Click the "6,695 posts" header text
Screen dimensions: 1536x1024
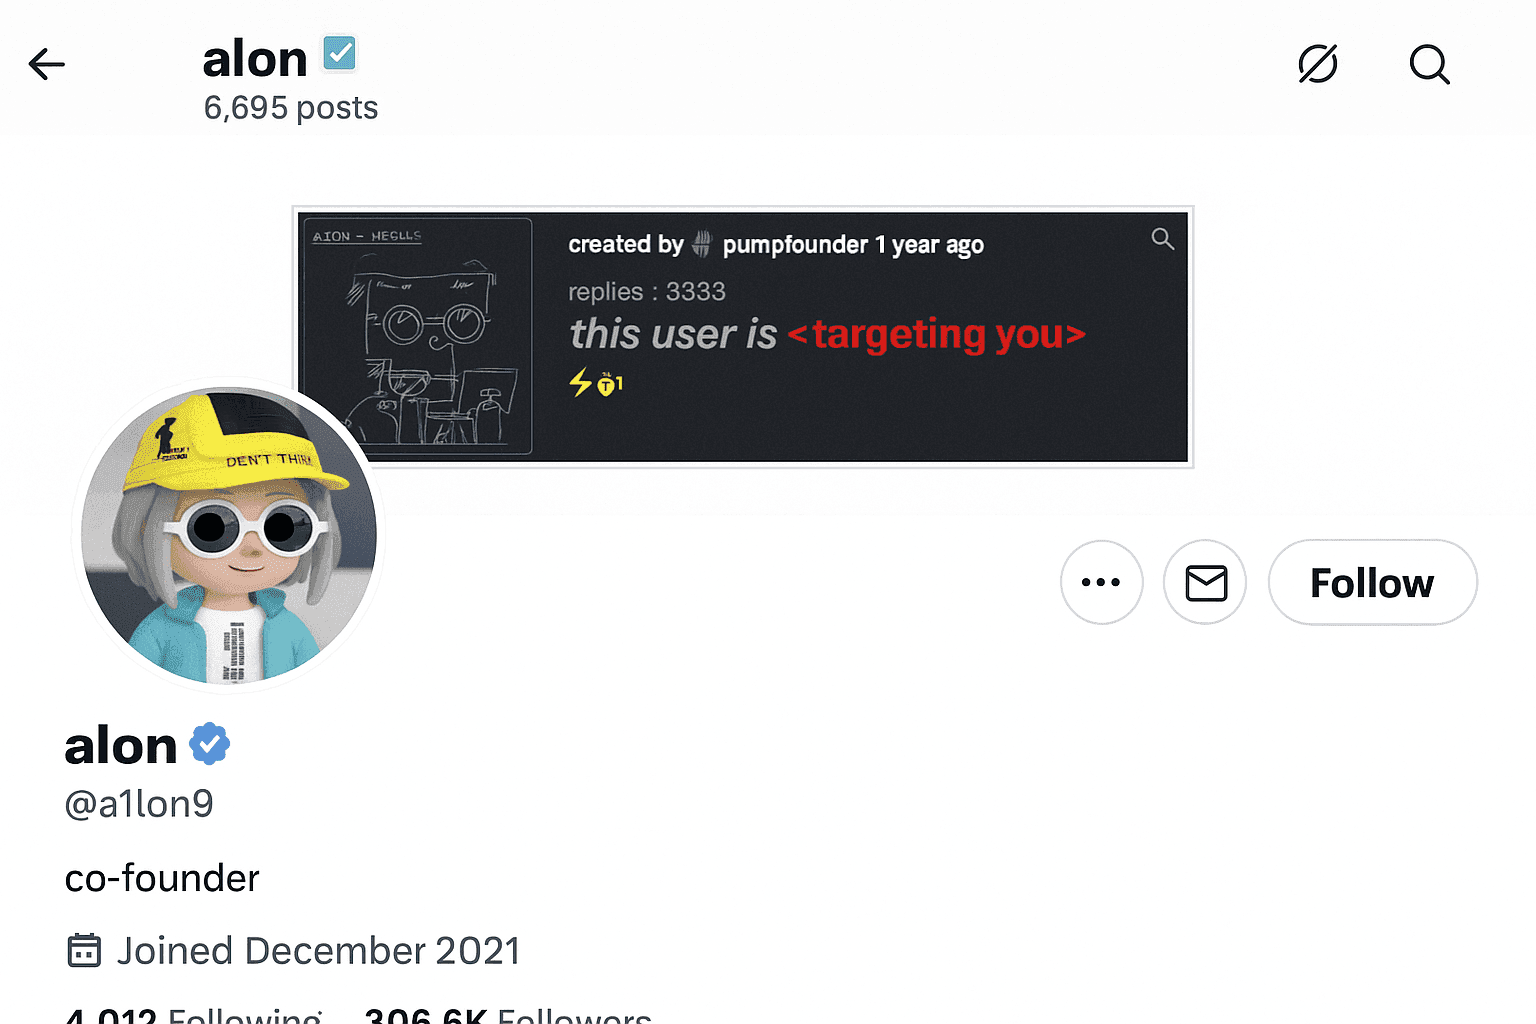291,108
